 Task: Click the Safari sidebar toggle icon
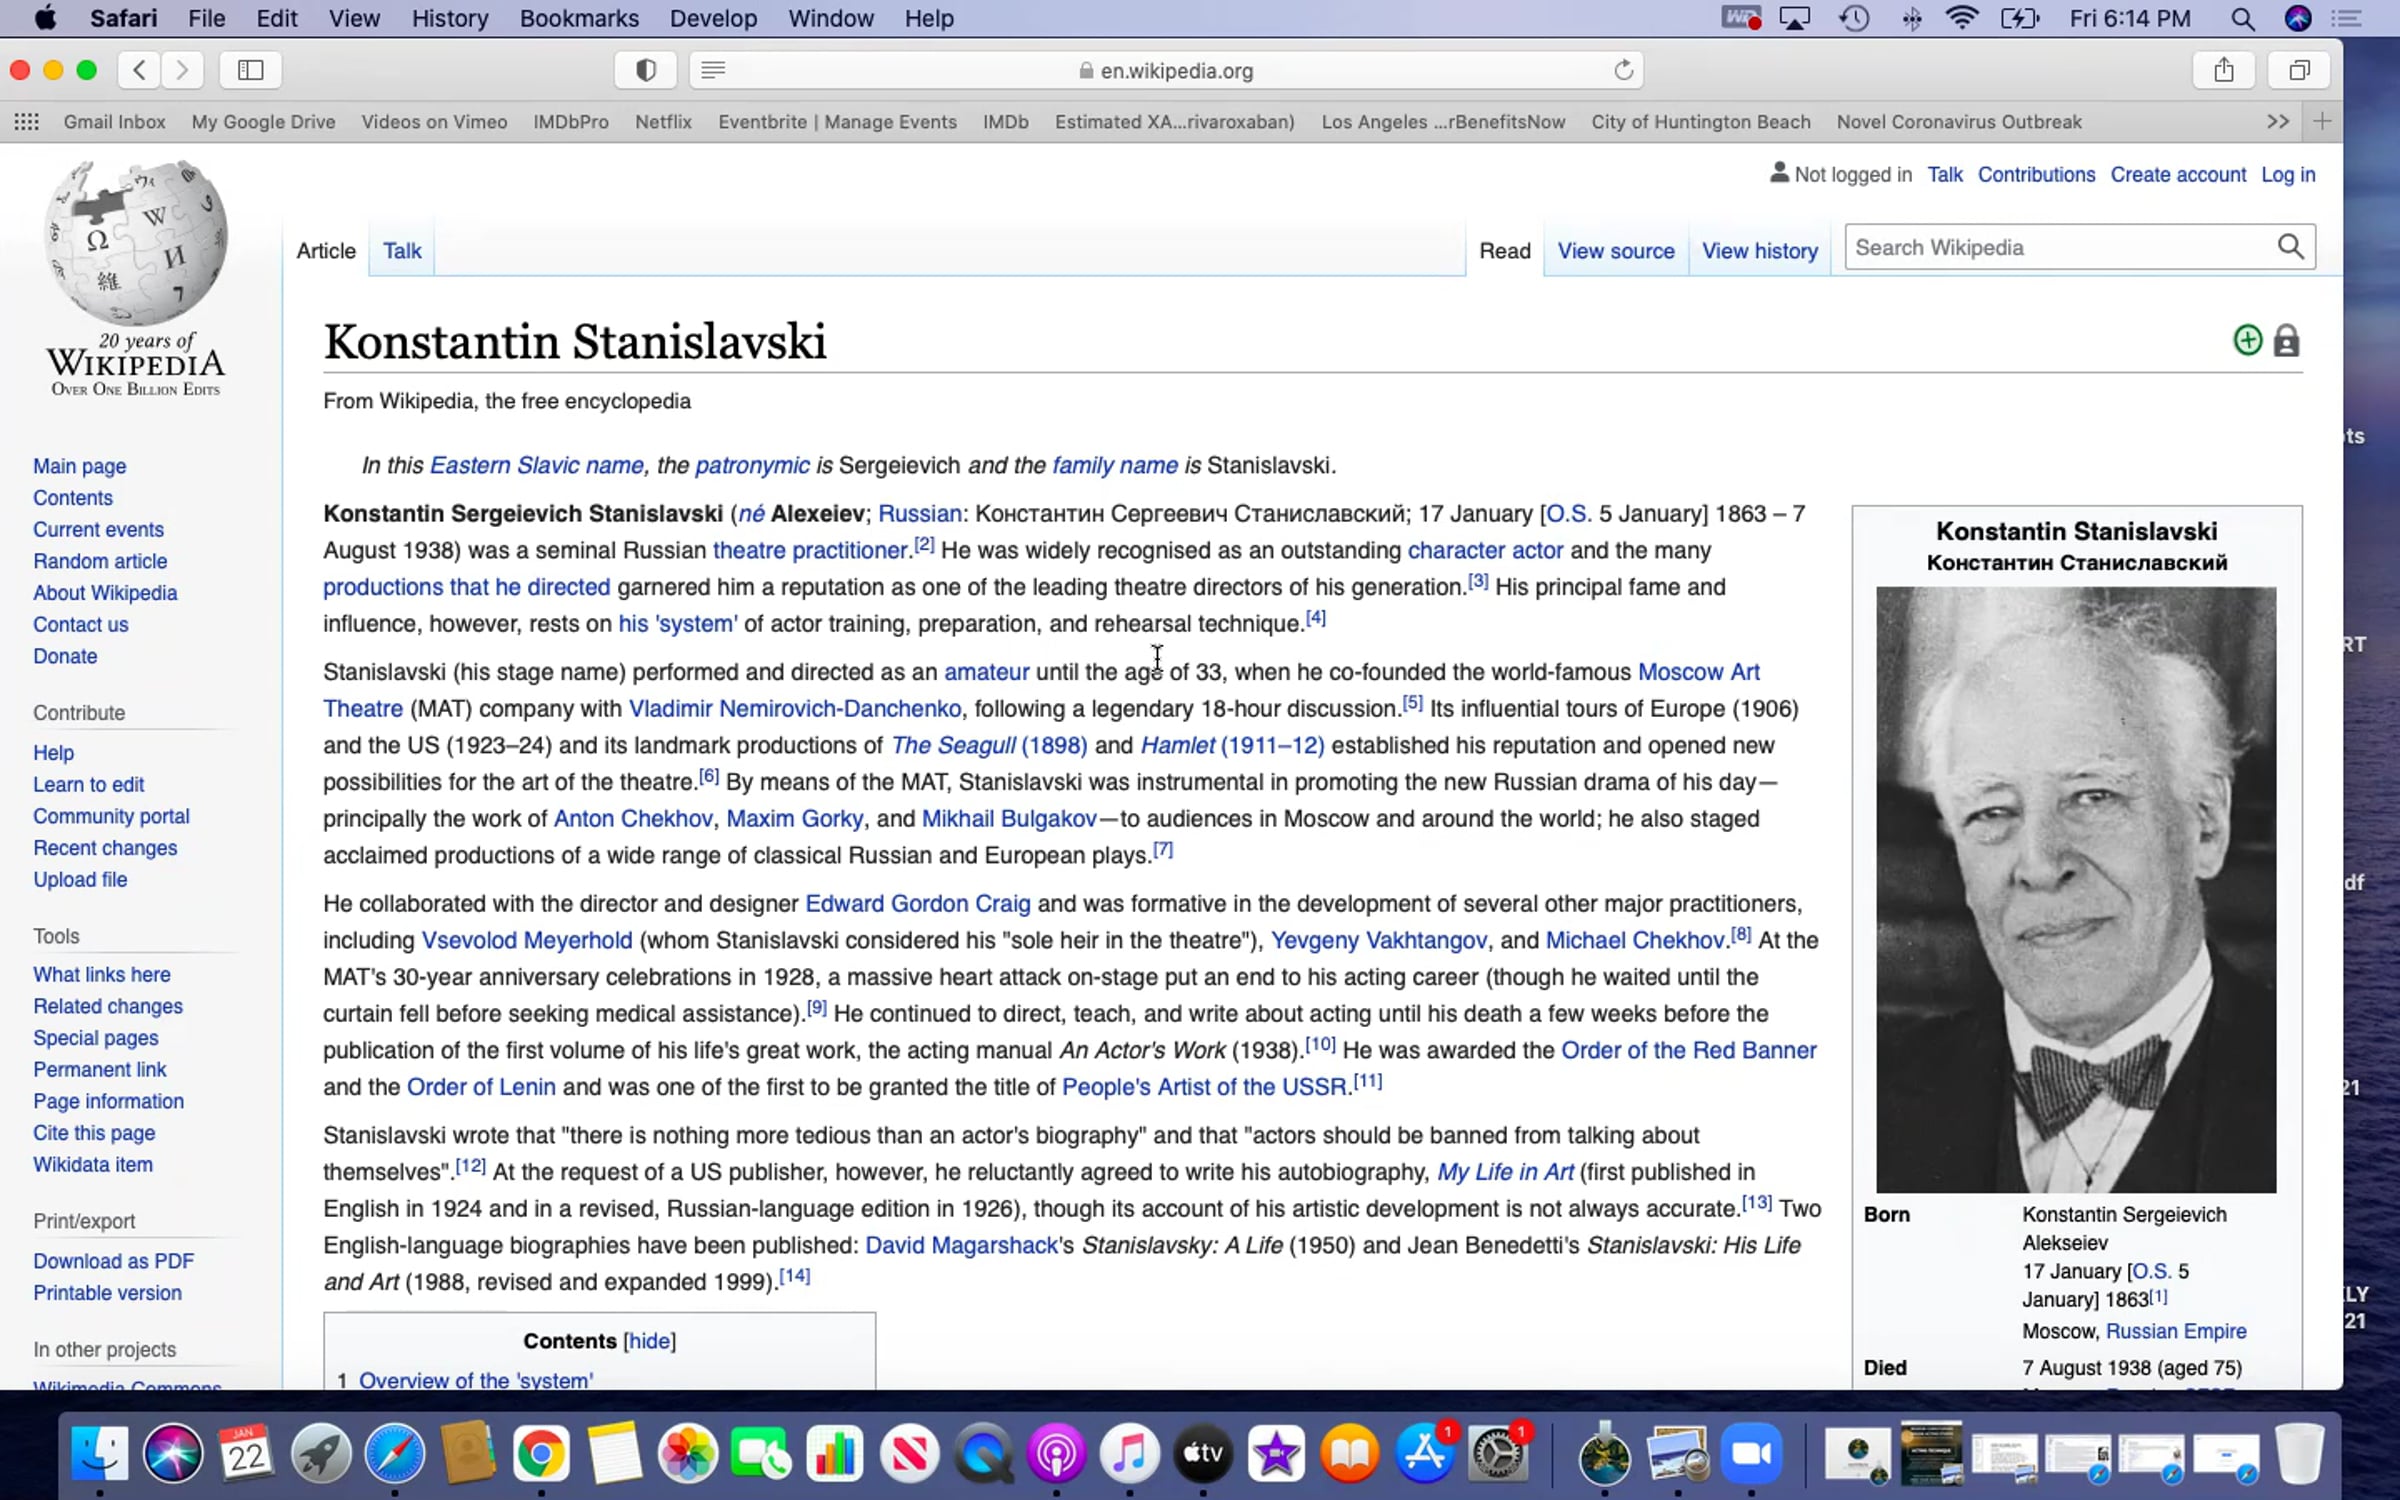[x=250, y=70]
